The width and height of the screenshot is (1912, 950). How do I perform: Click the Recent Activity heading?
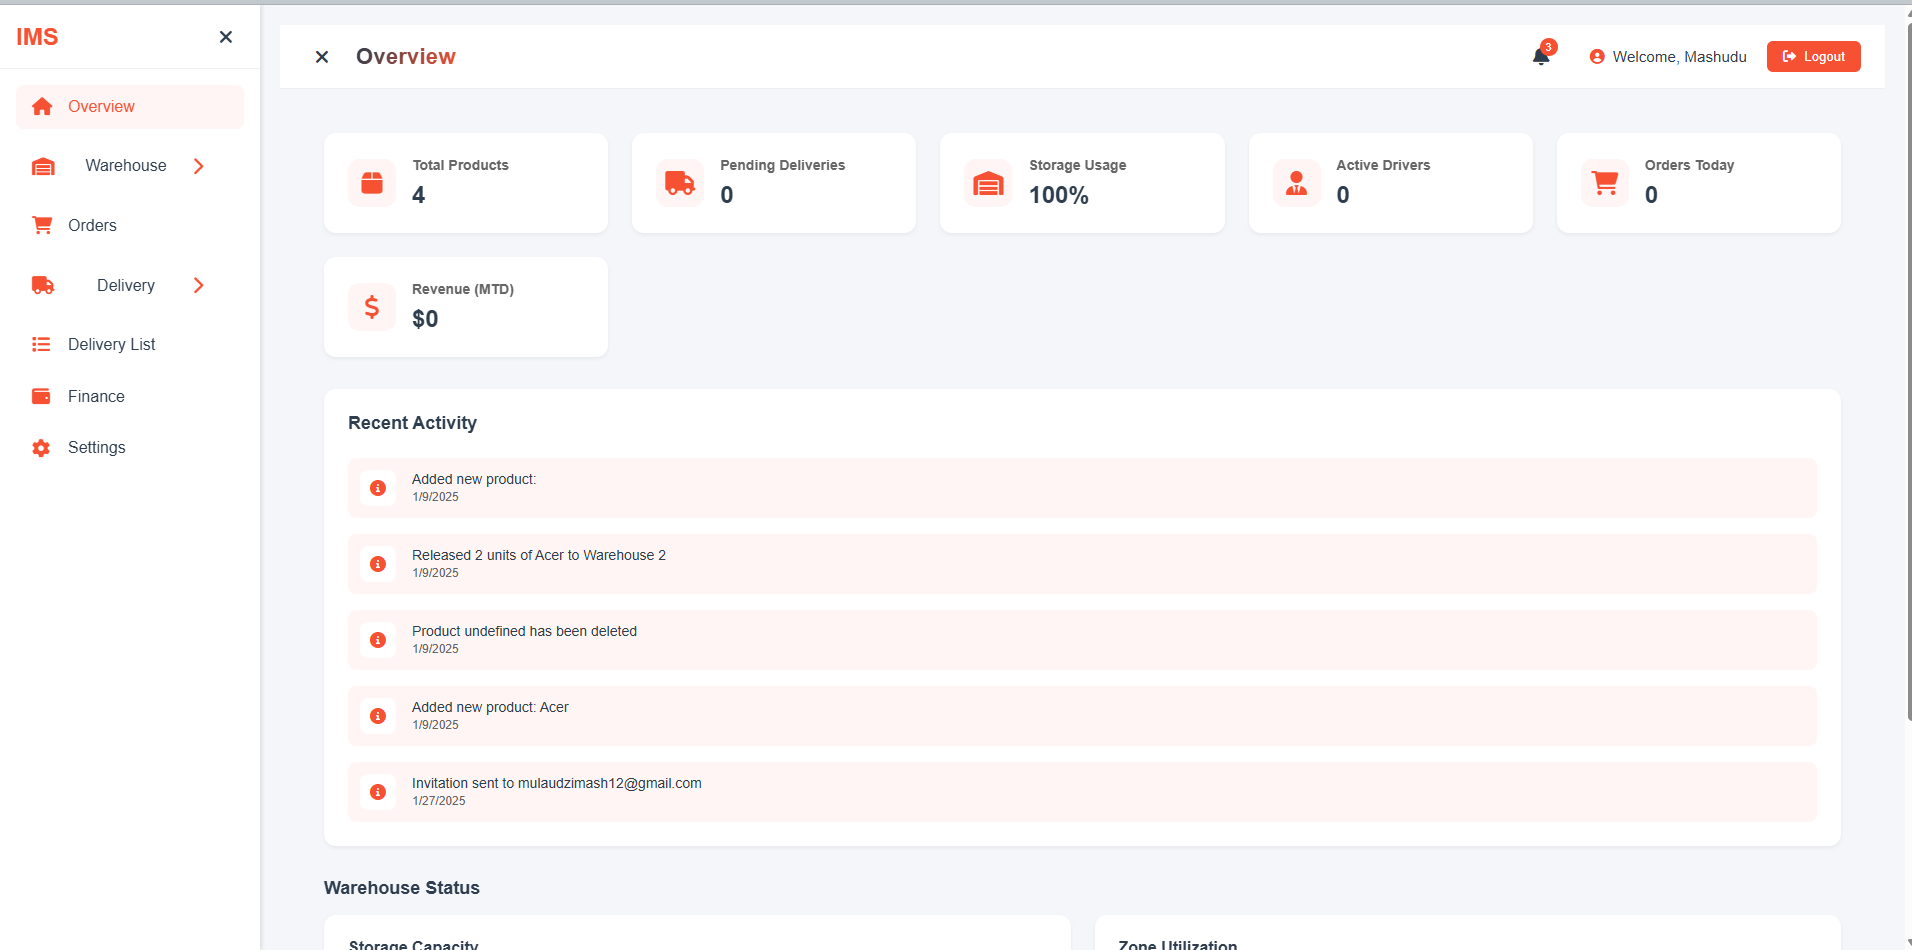pyautogui.click(x=412, y=423)
